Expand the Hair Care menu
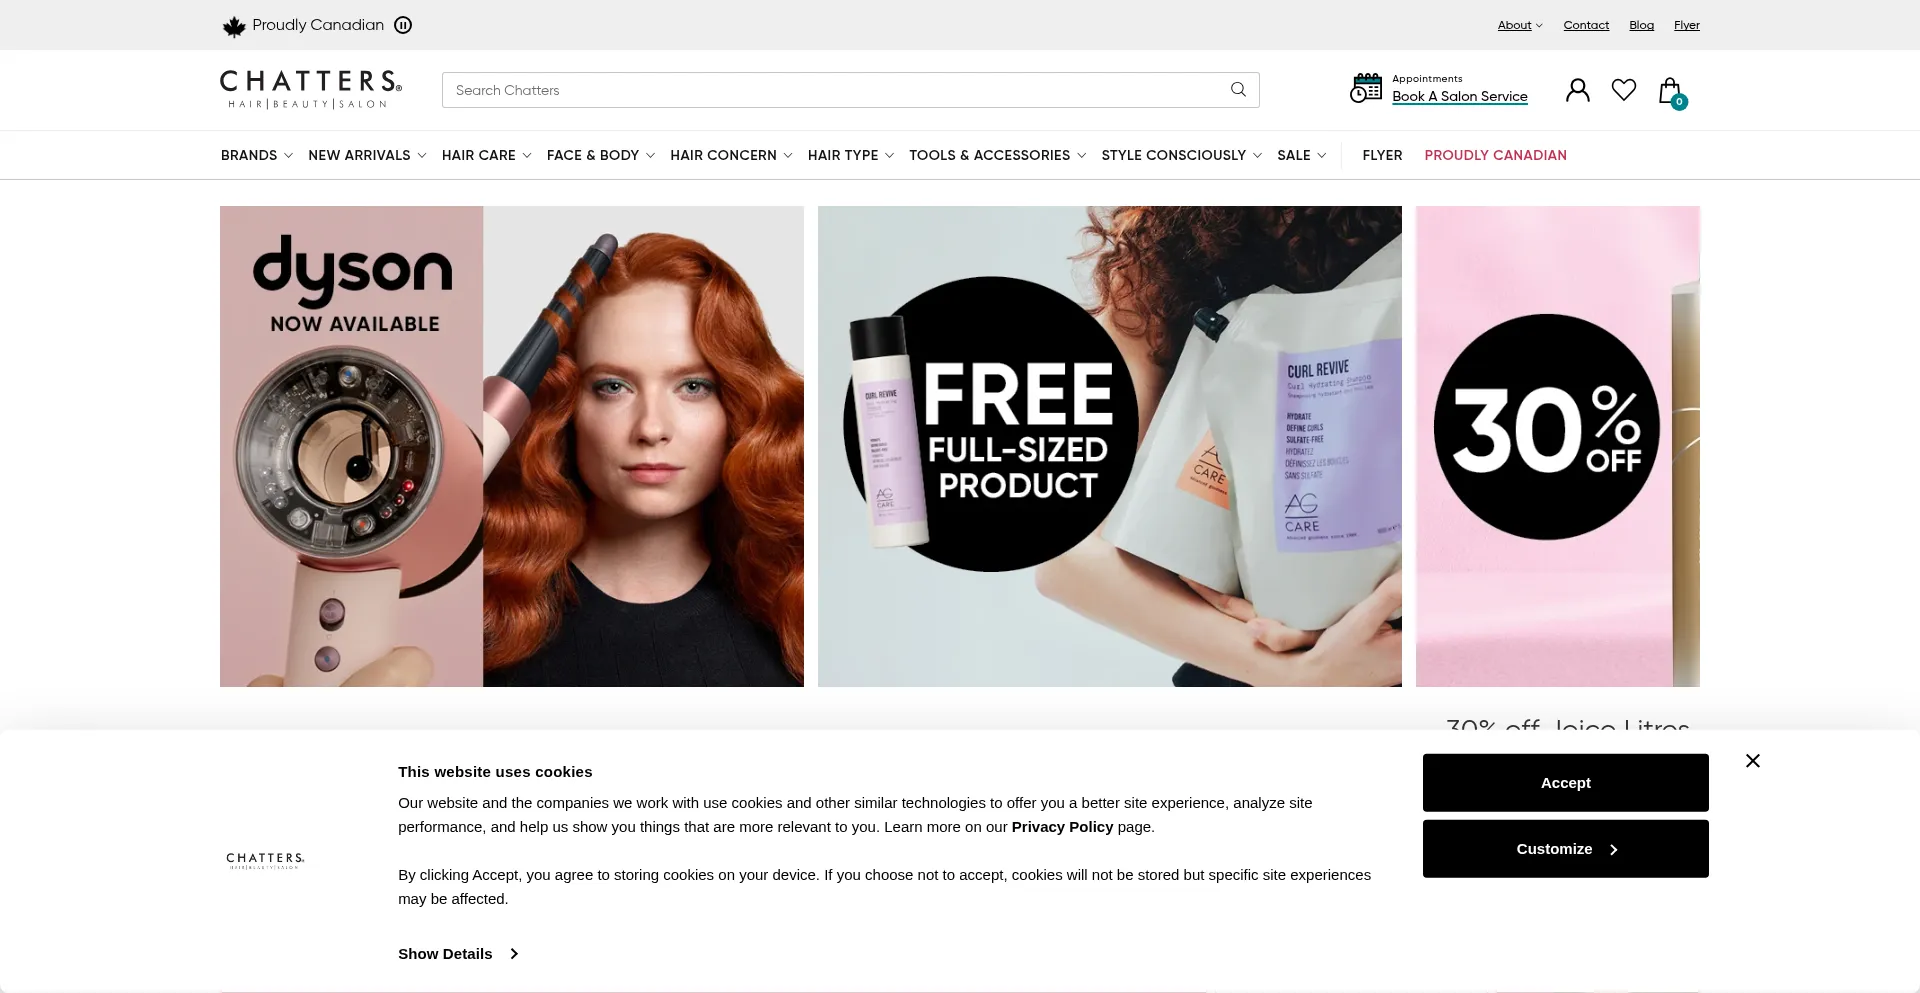1920x993 pixels. 486,155
